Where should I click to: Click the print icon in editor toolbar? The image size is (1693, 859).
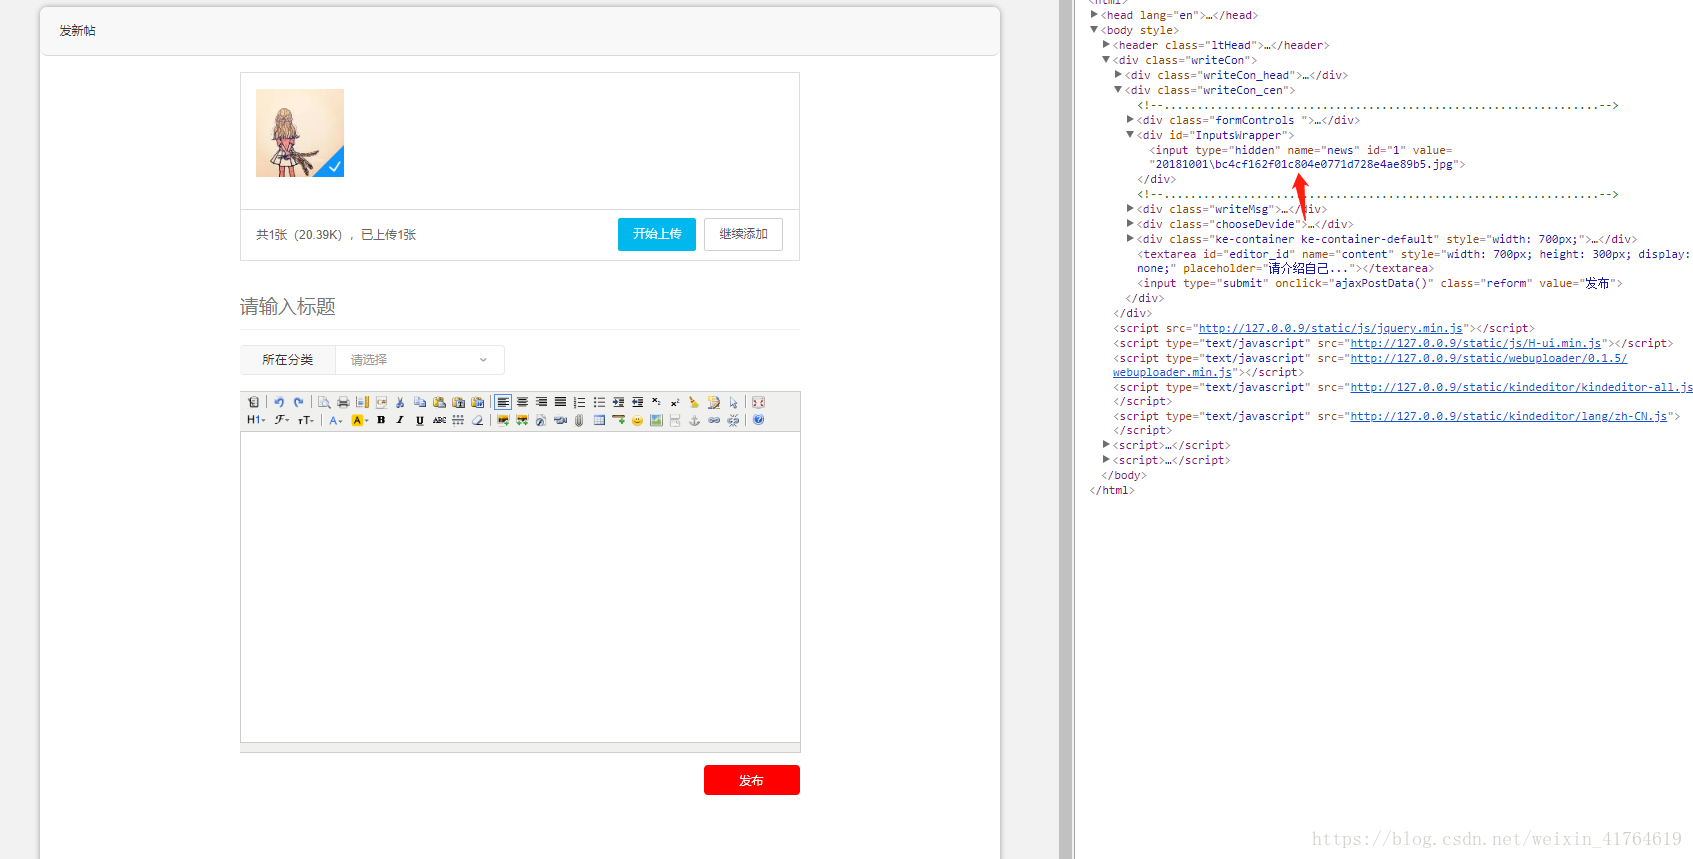(x=343, y=402)
